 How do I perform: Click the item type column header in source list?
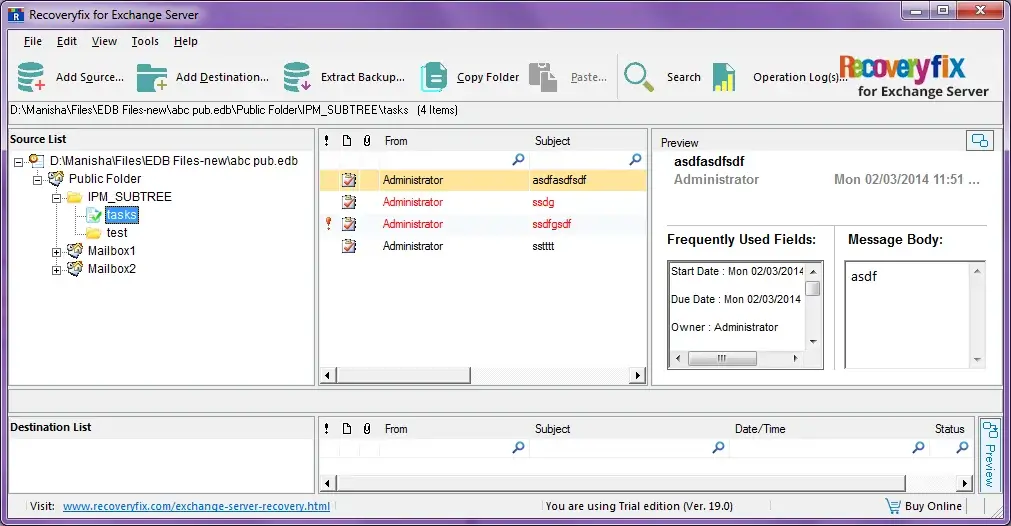point(347,141)
